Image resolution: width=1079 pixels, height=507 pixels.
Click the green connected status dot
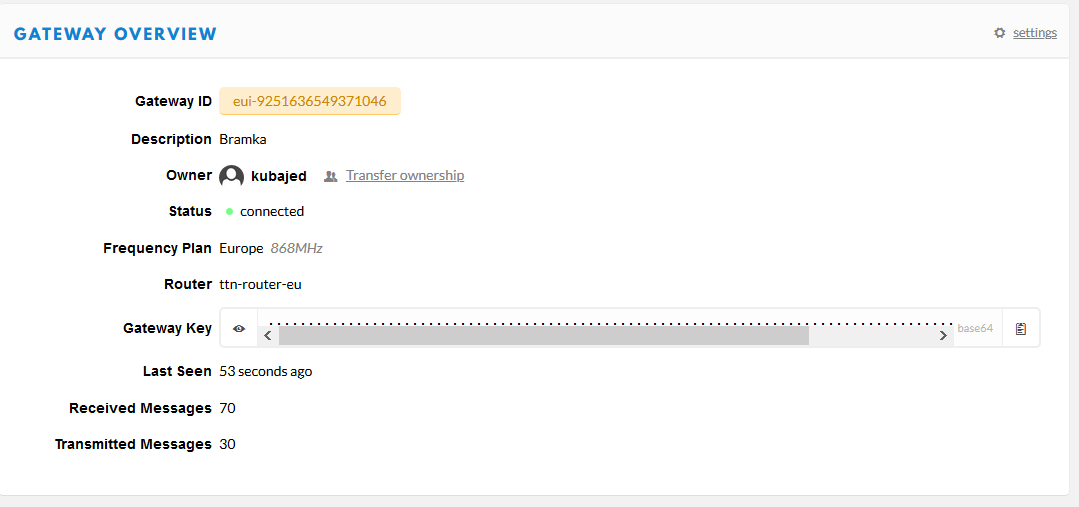(230, 212)
